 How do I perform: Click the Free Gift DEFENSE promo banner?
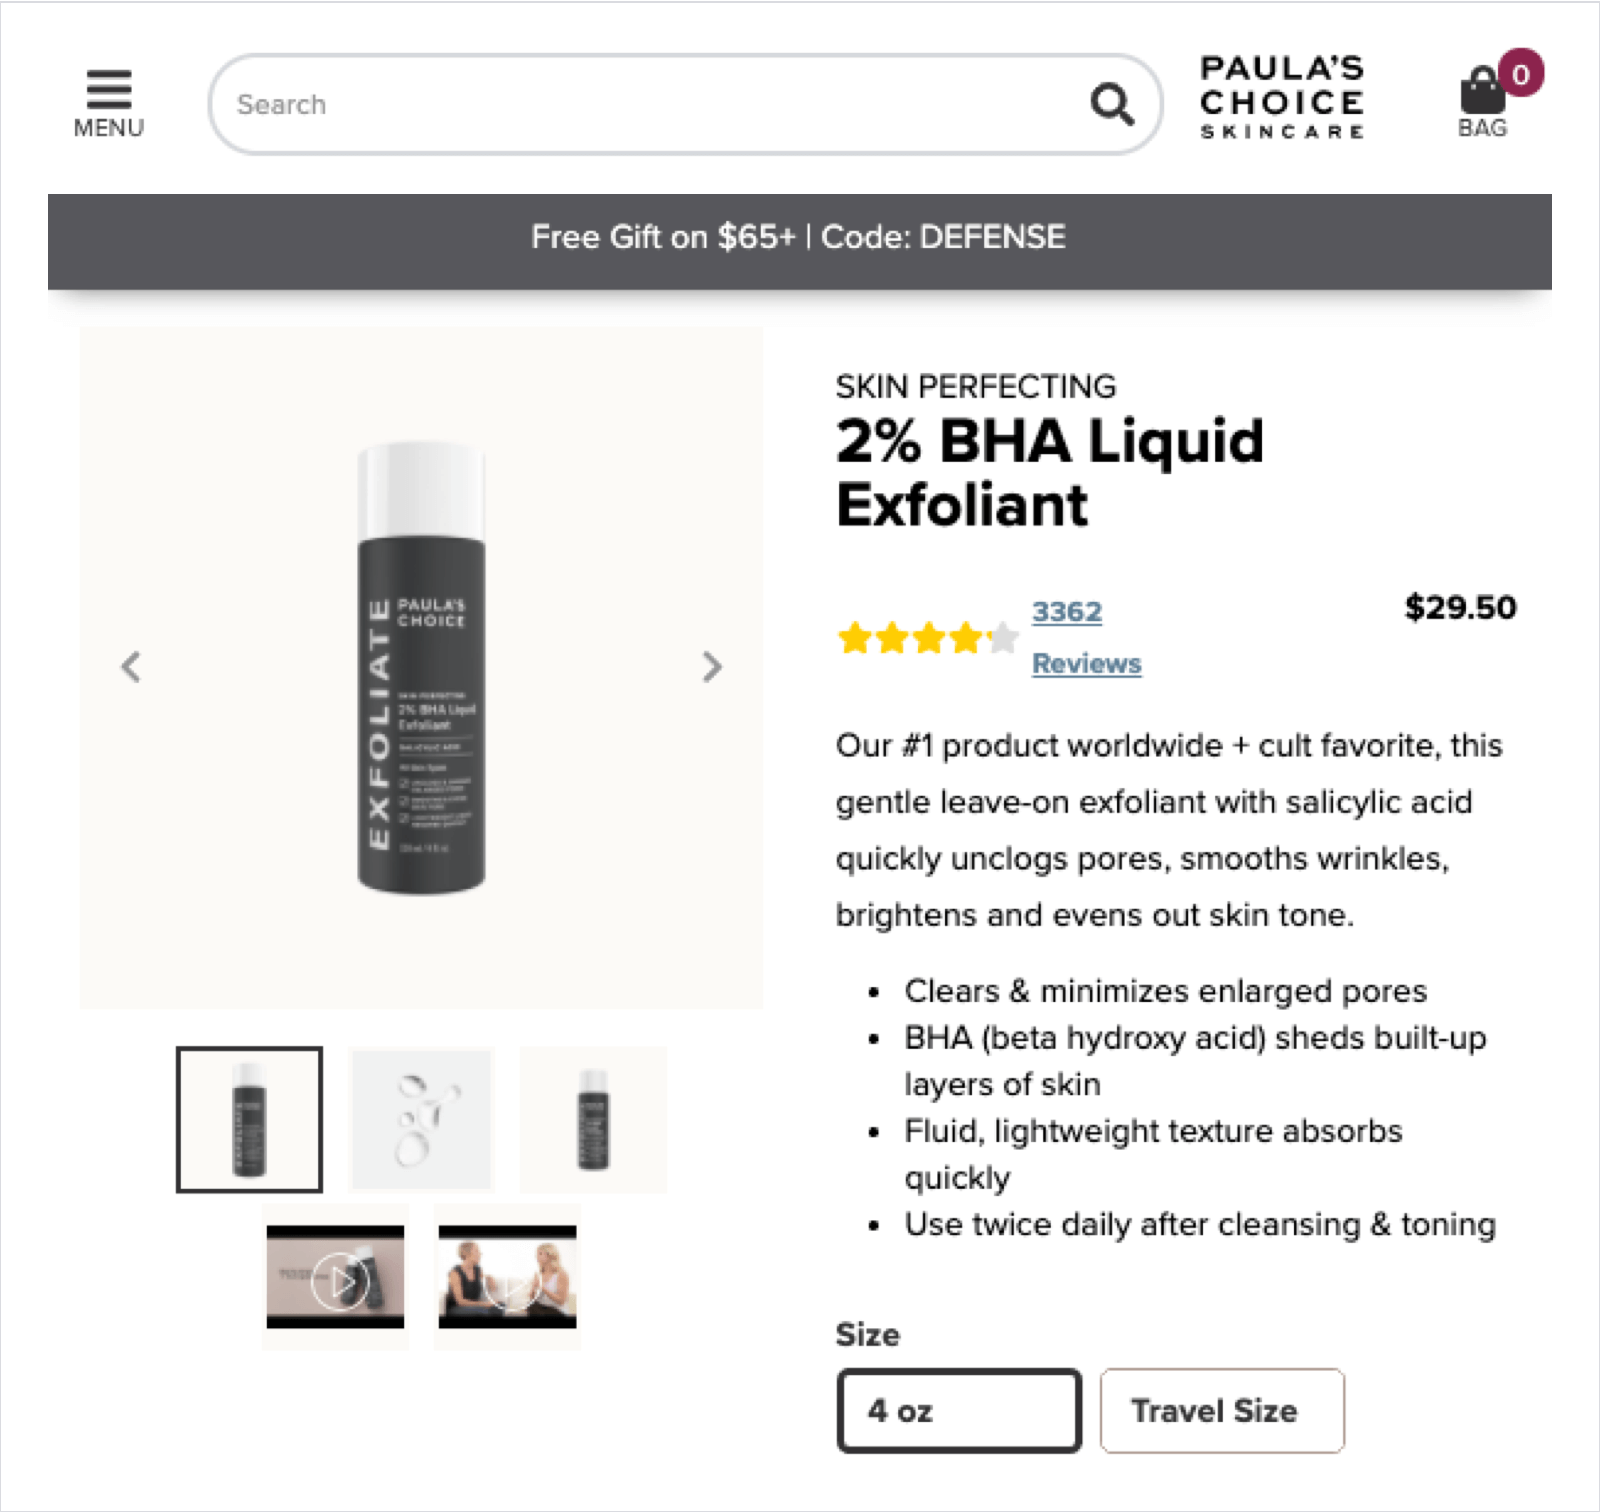[x=799, y=238]
